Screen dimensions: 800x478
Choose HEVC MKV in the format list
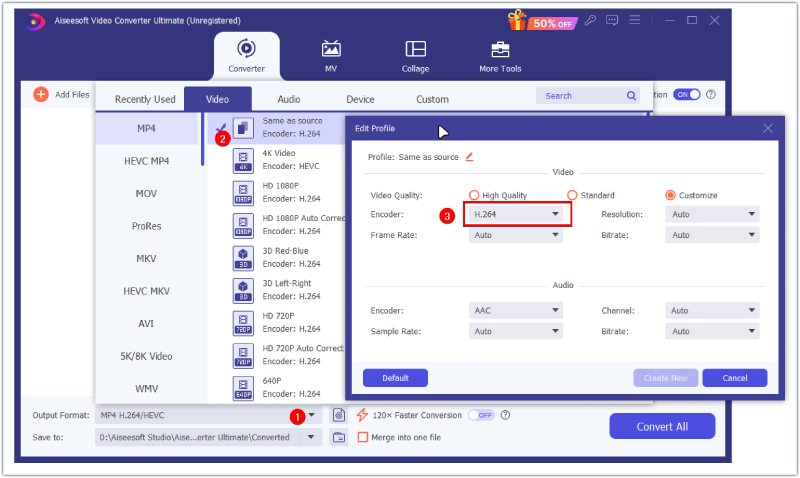(x=146, y=291)
